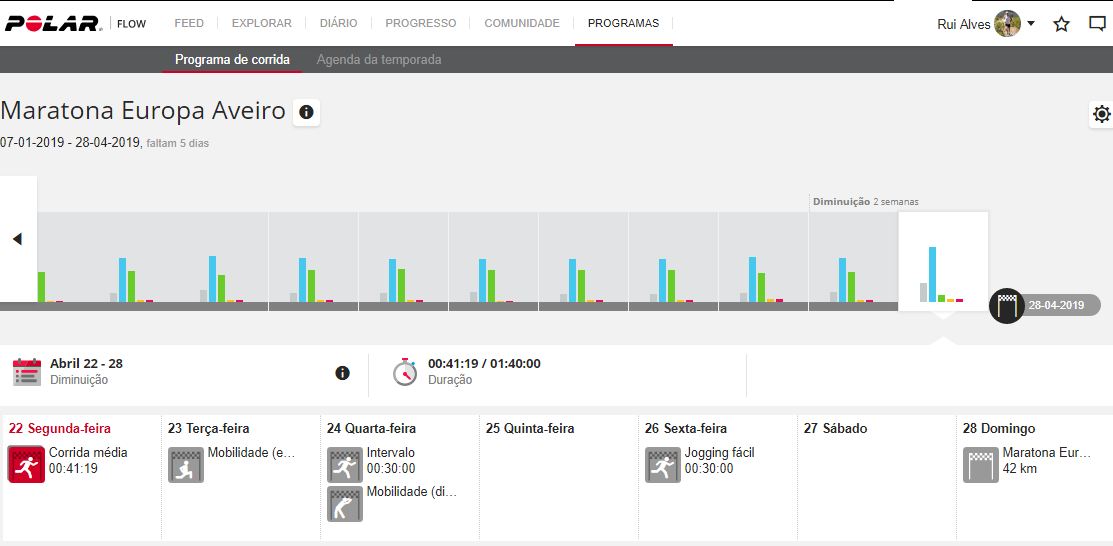The image size is (1113, 546).
Task: Open Friday's Jogging fácil icon
Action: 663,464
